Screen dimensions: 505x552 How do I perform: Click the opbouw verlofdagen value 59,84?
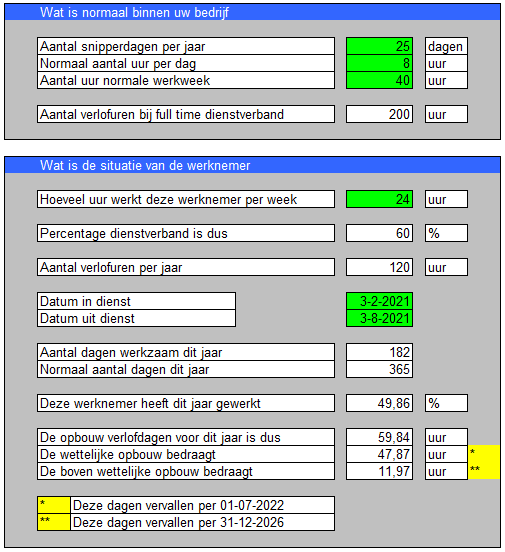coord(379,437)
